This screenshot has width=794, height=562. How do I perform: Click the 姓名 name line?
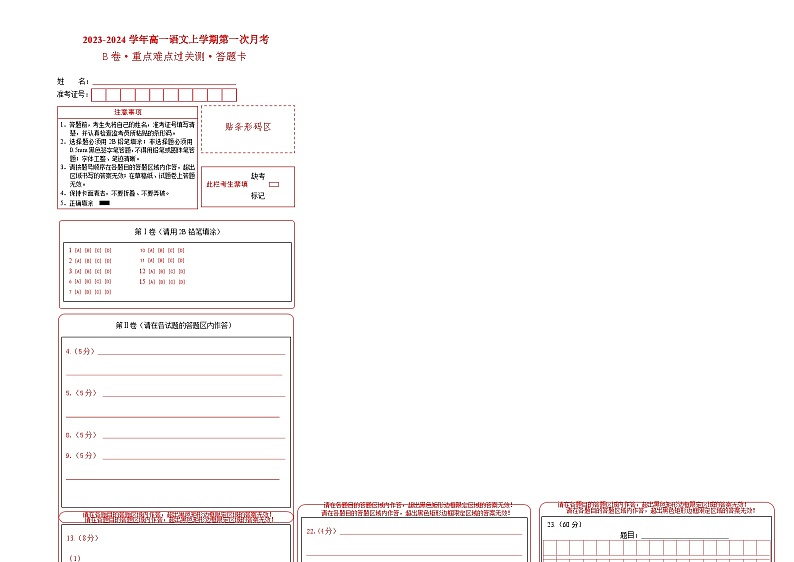pyautogui.click(x=164, y=82)
